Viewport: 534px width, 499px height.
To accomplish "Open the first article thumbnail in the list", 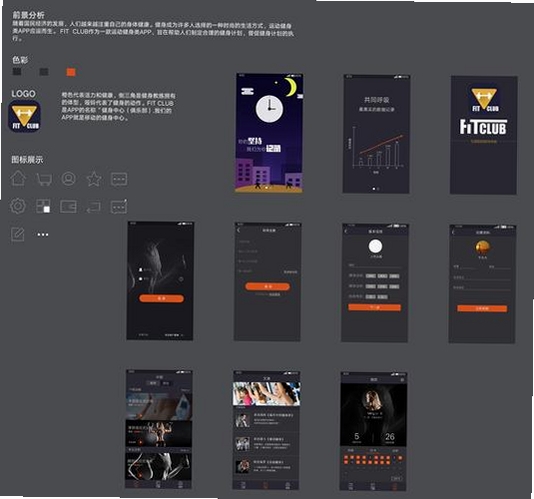I will (242, 421).
